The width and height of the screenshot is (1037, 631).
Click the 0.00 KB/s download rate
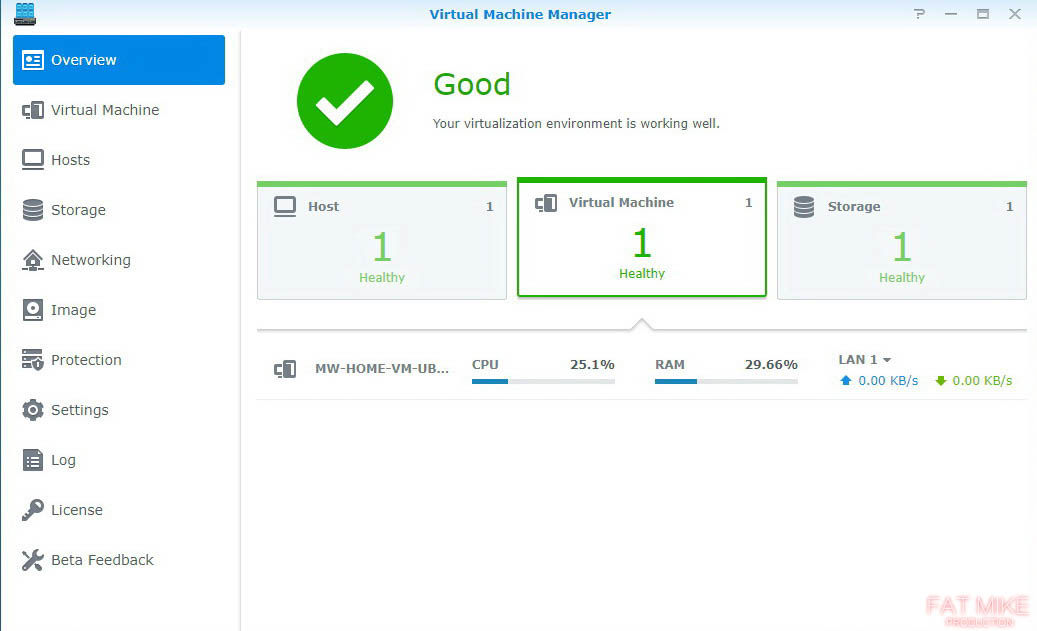pyautogui.click(x=982, y=380)
